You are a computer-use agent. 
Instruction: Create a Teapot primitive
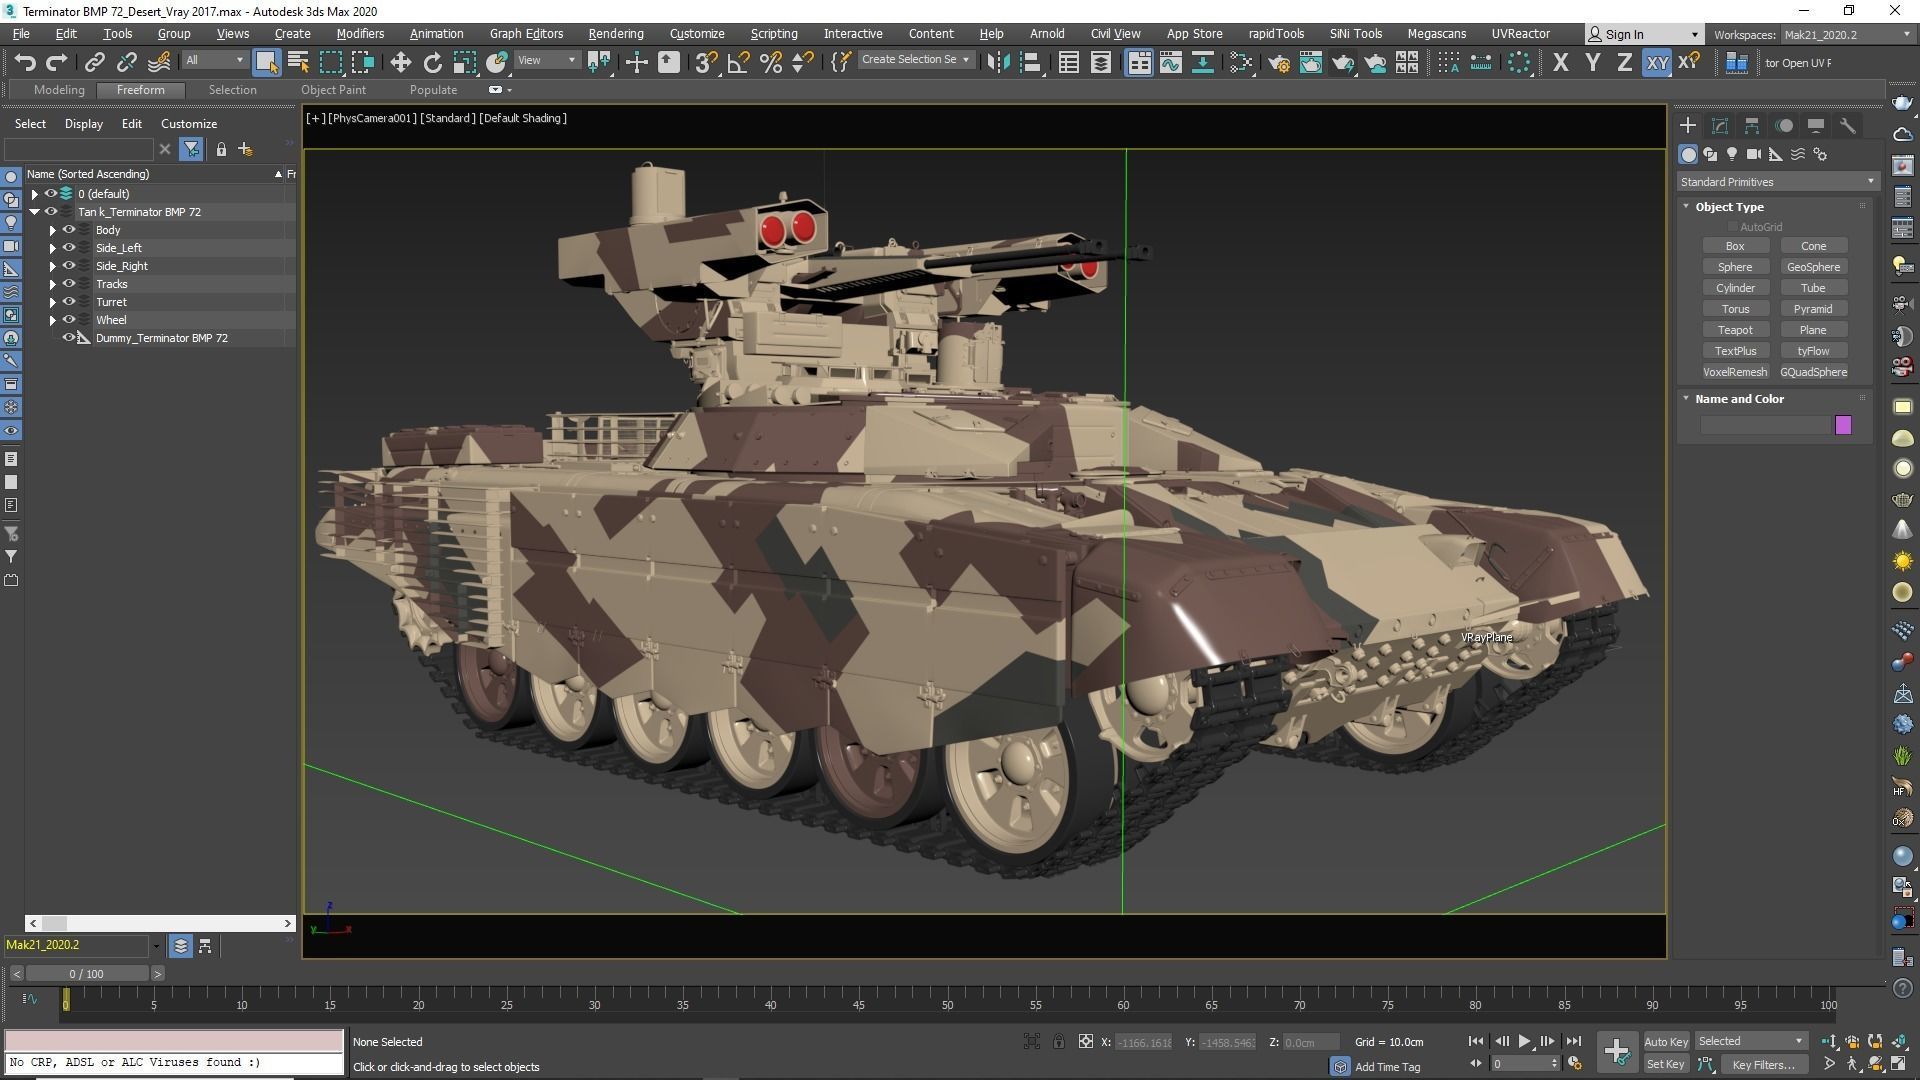pyautogui.click(x=1735, y=330)
